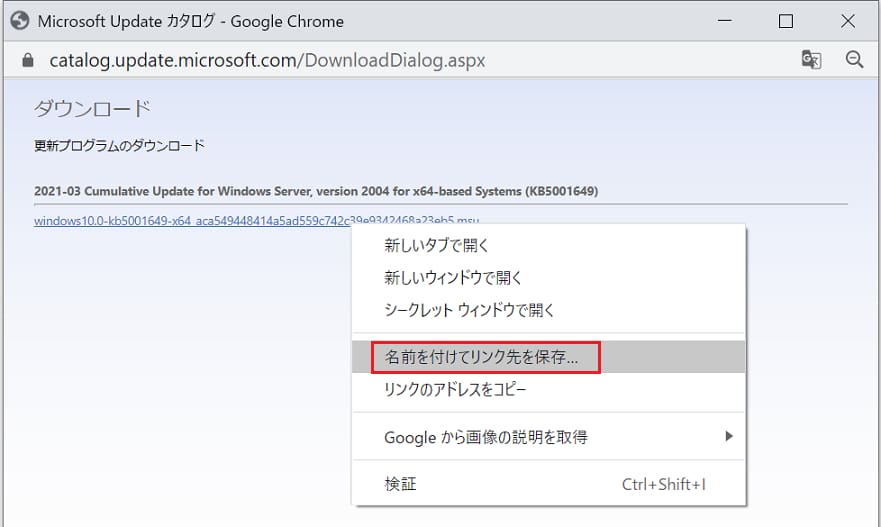The height and width of the screenshot is (527, 881).
Task: Click the windows10.0-kb5001649 .msu download link
Action: point(190,220)
